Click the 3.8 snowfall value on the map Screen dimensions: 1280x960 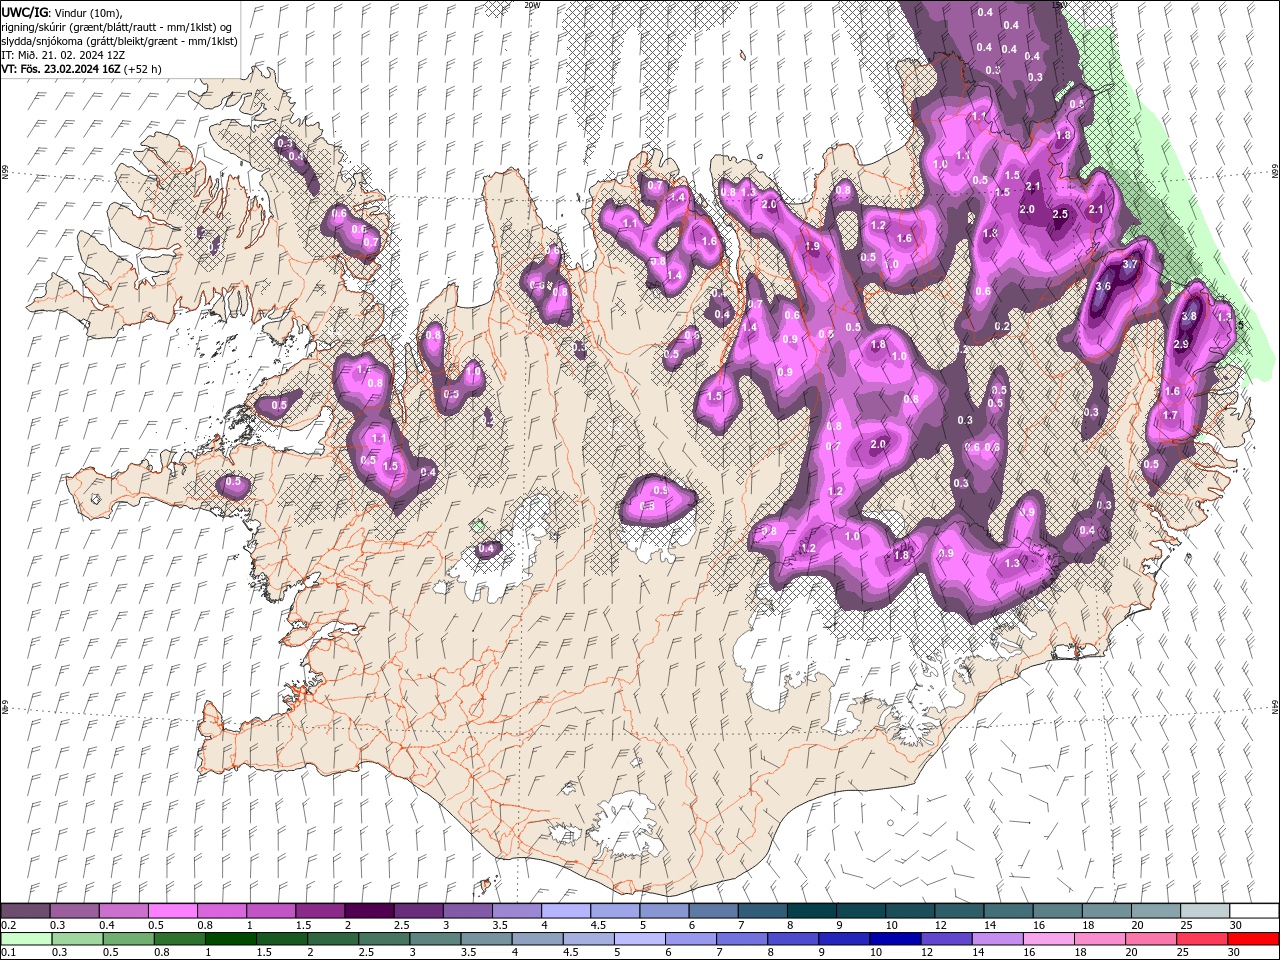tap(1189, 316)
